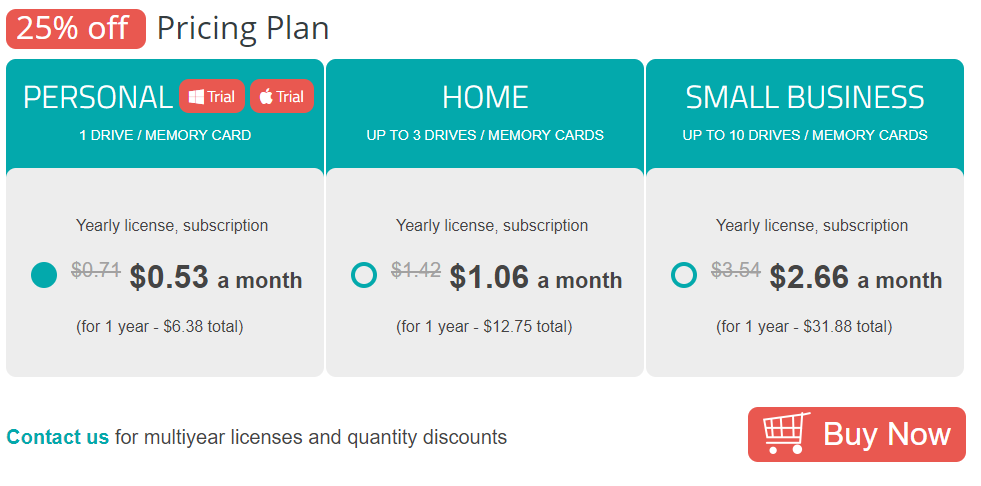Click the SMALL BUSINESS plan heading
Viewport: 981px width, 486px height.
coord(805,97)
